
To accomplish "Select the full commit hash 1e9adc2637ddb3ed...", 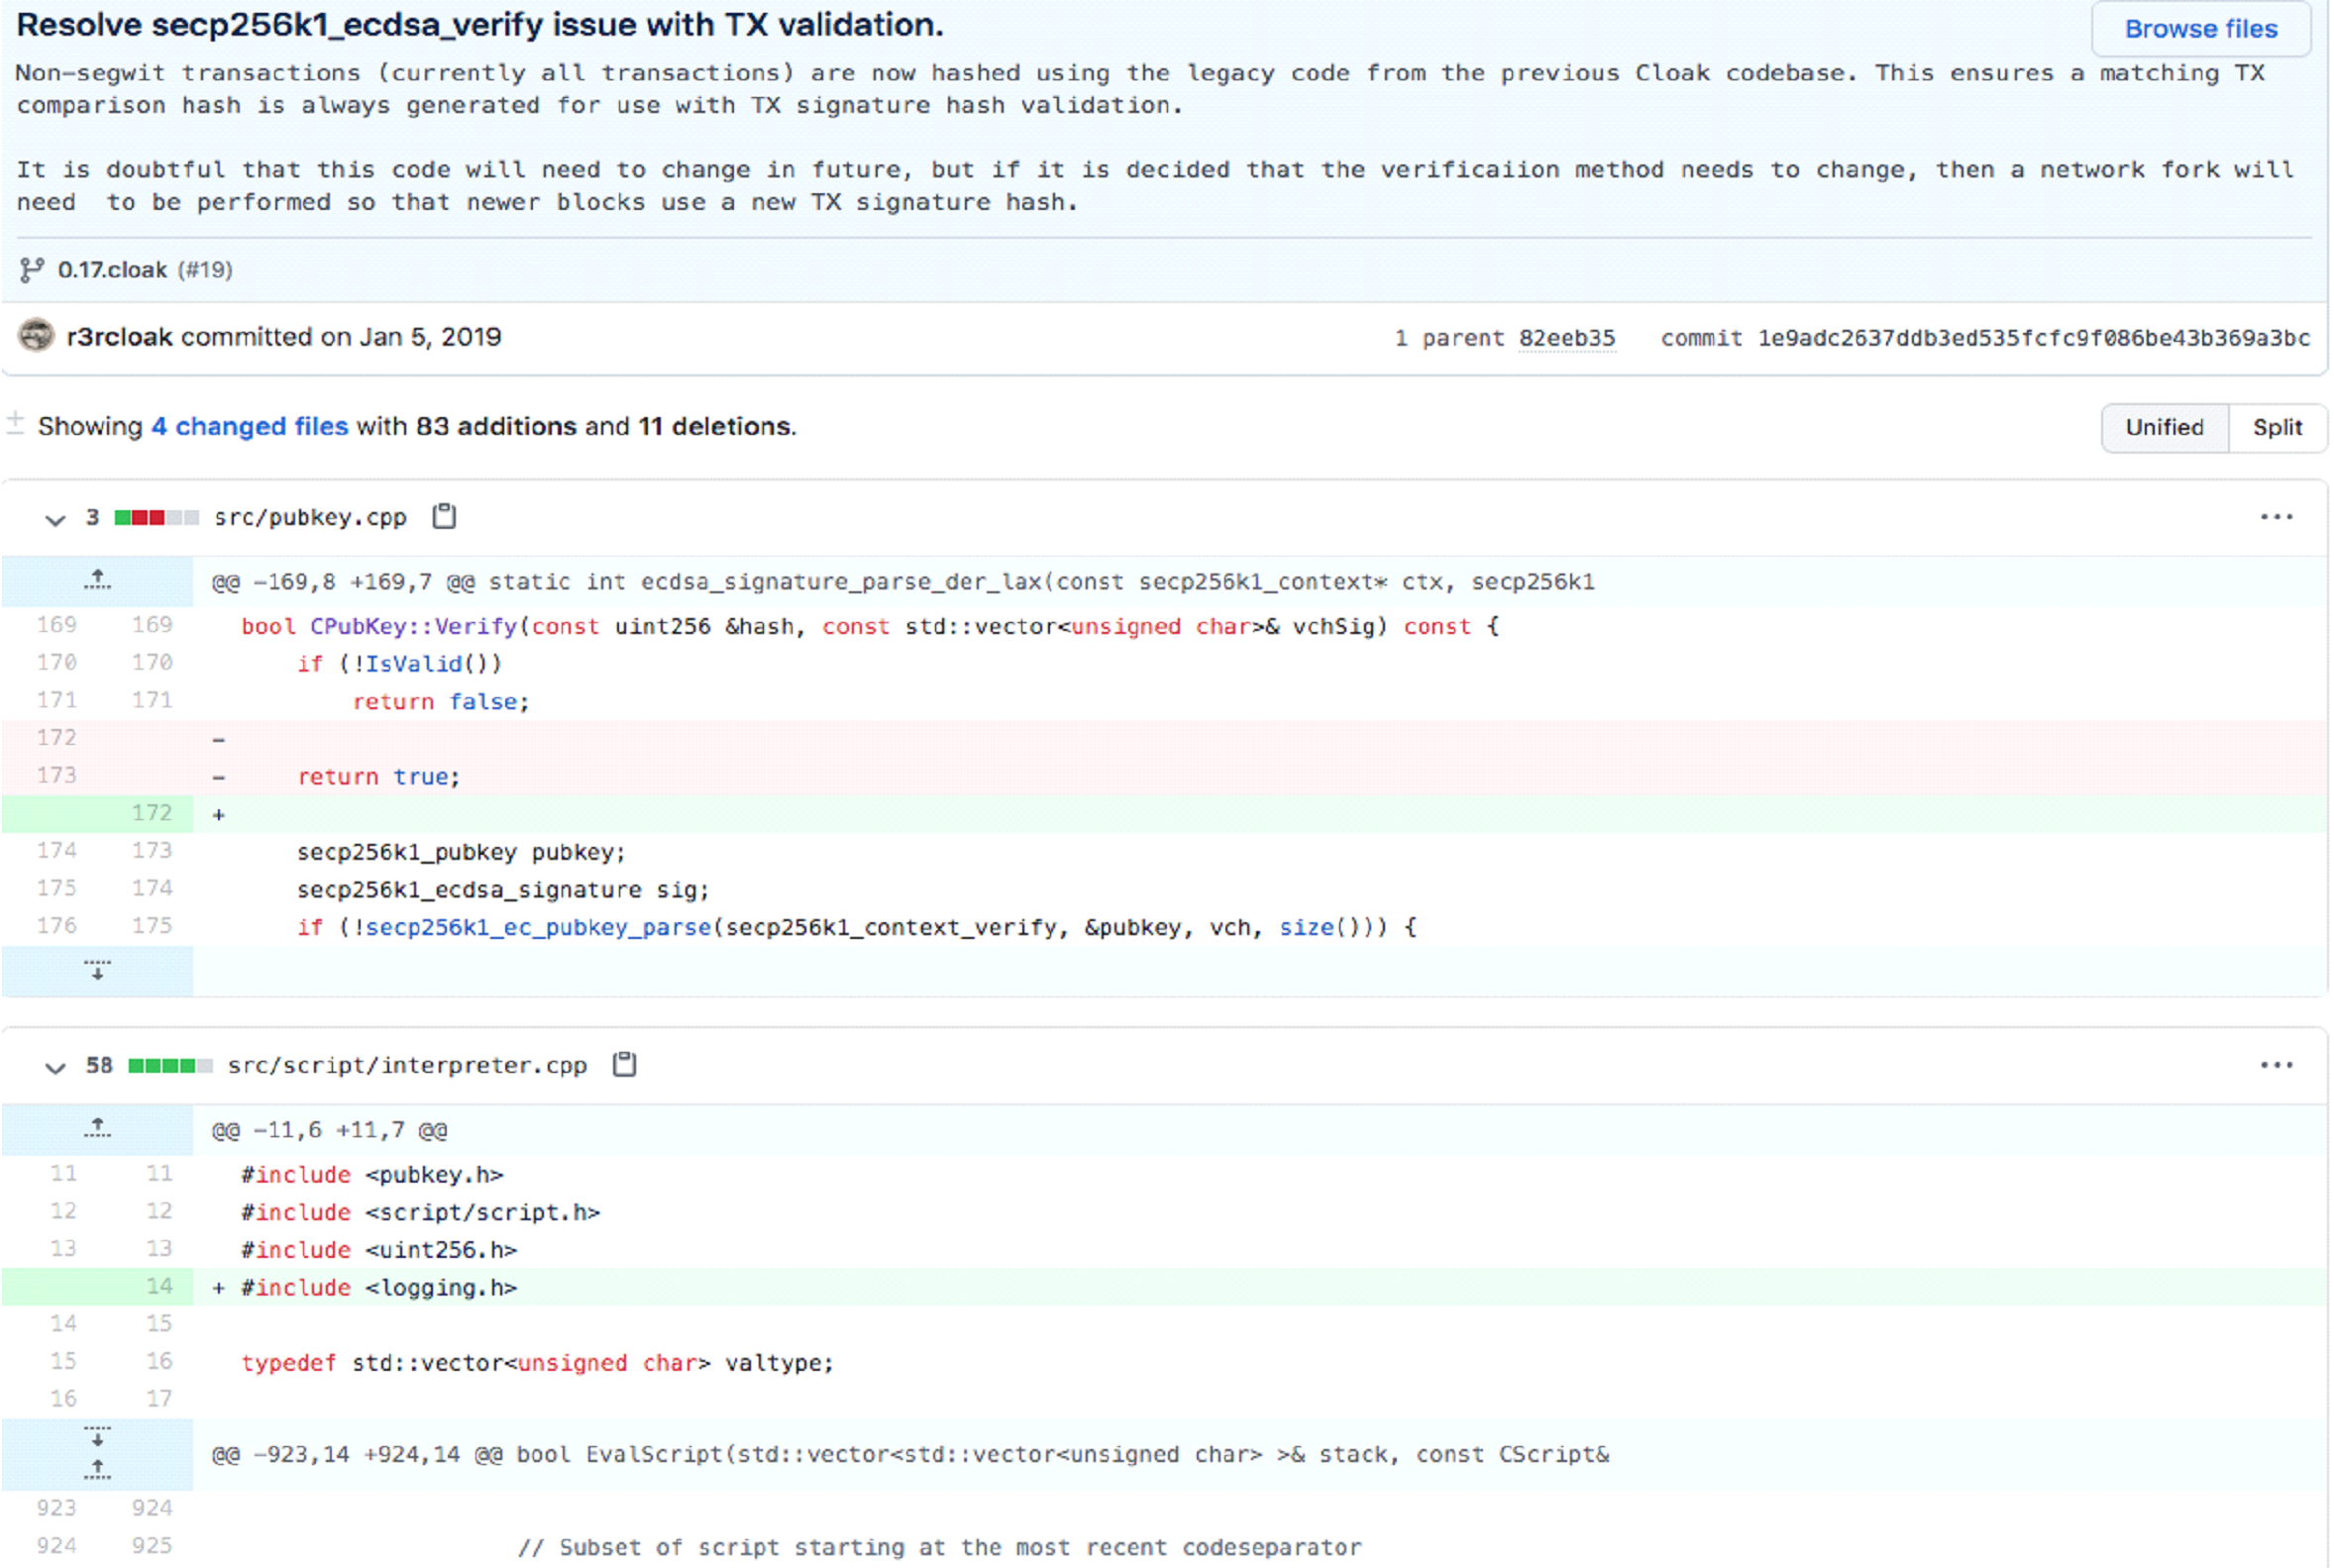I will point(2033,338).
